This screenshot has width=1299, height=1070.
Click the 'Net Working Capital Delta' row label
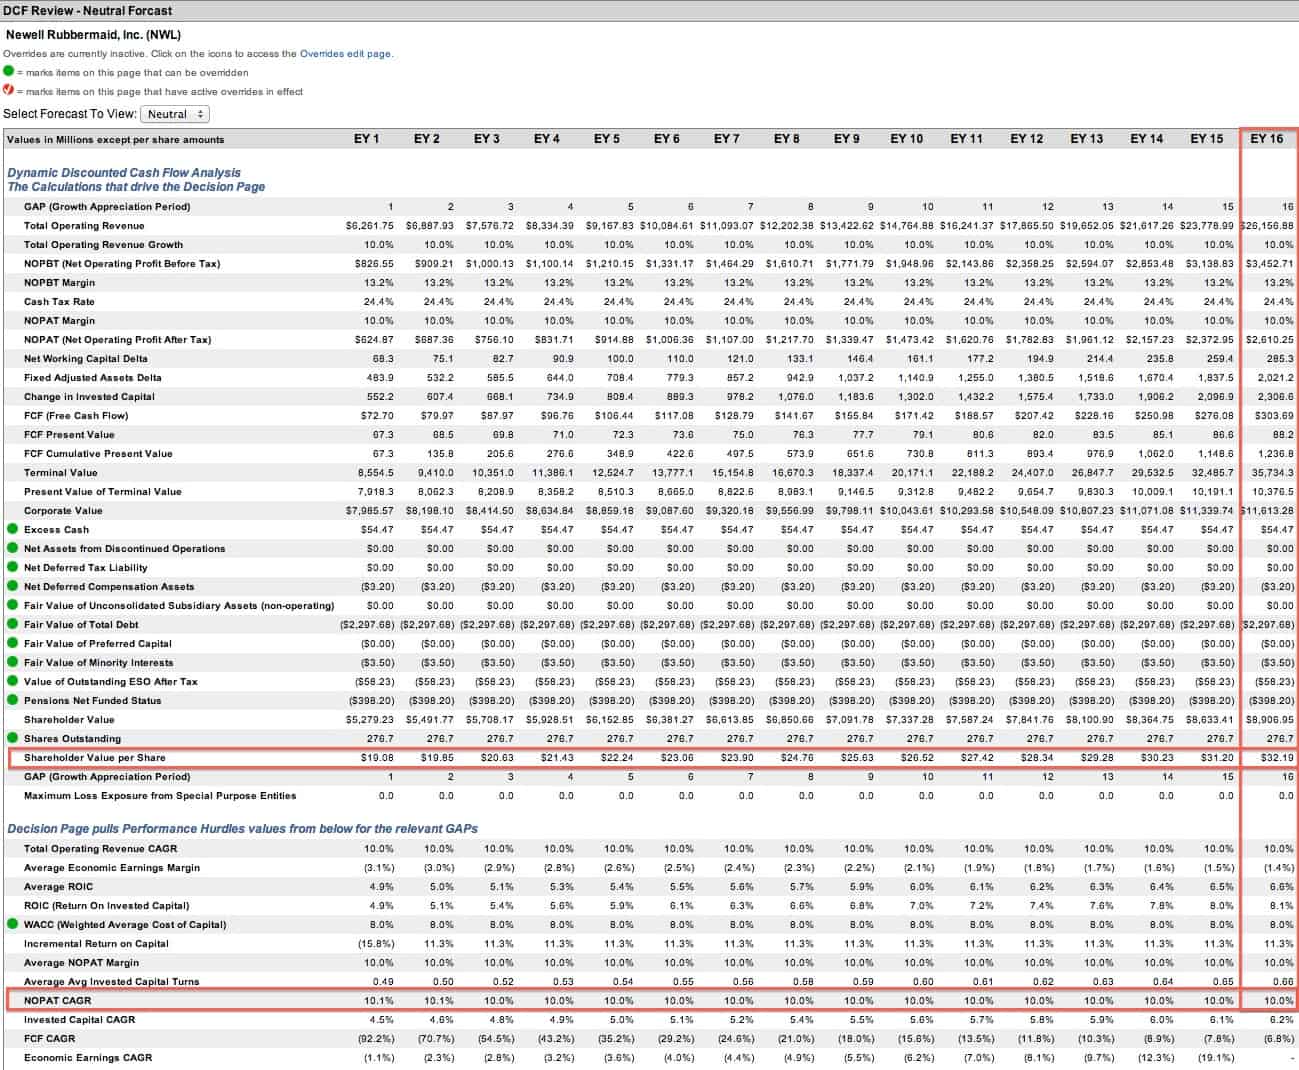pyautogui.click(x=86, y=359)
